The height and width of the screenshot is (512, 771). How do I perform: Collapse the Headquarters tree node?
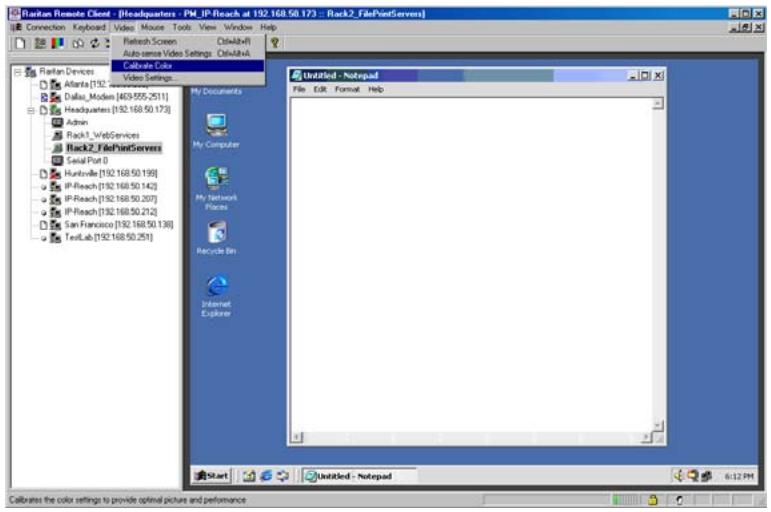coord(31,110)
